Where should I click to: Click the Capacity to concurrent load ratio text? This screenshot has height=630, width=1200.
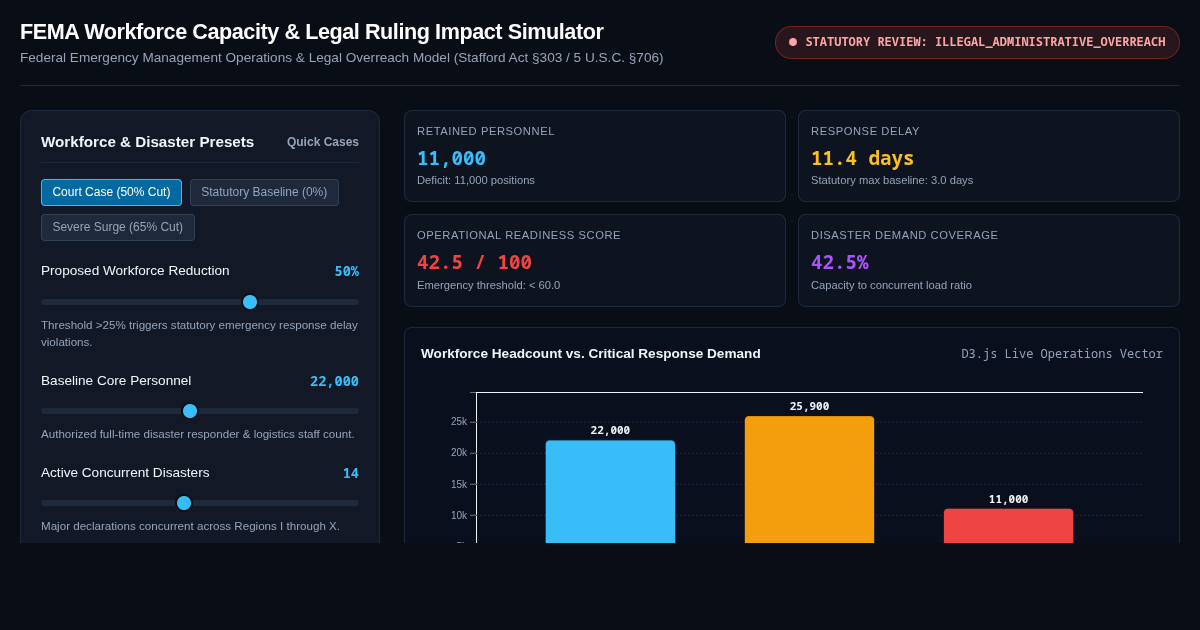pyautogui.click(x=891, y=285)
